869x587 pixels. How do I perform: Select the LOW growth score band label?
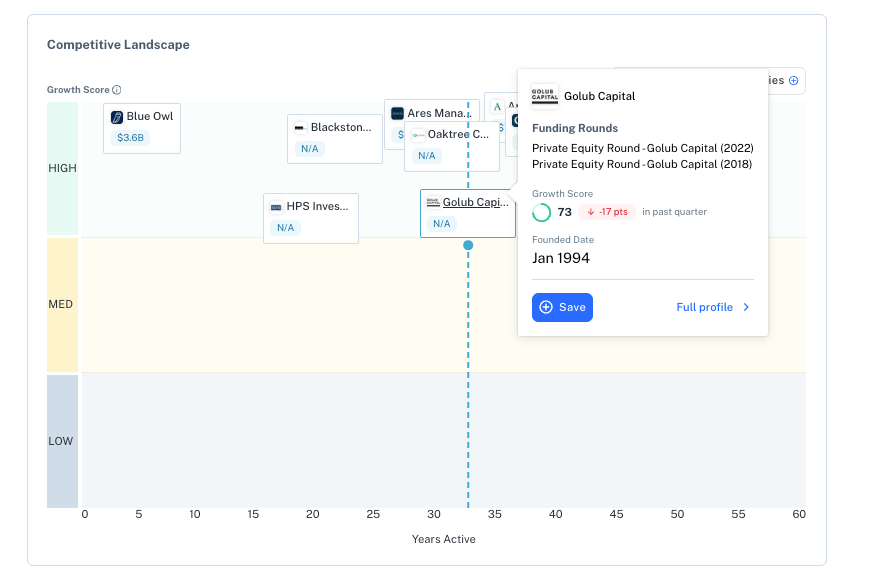[63, 441]
